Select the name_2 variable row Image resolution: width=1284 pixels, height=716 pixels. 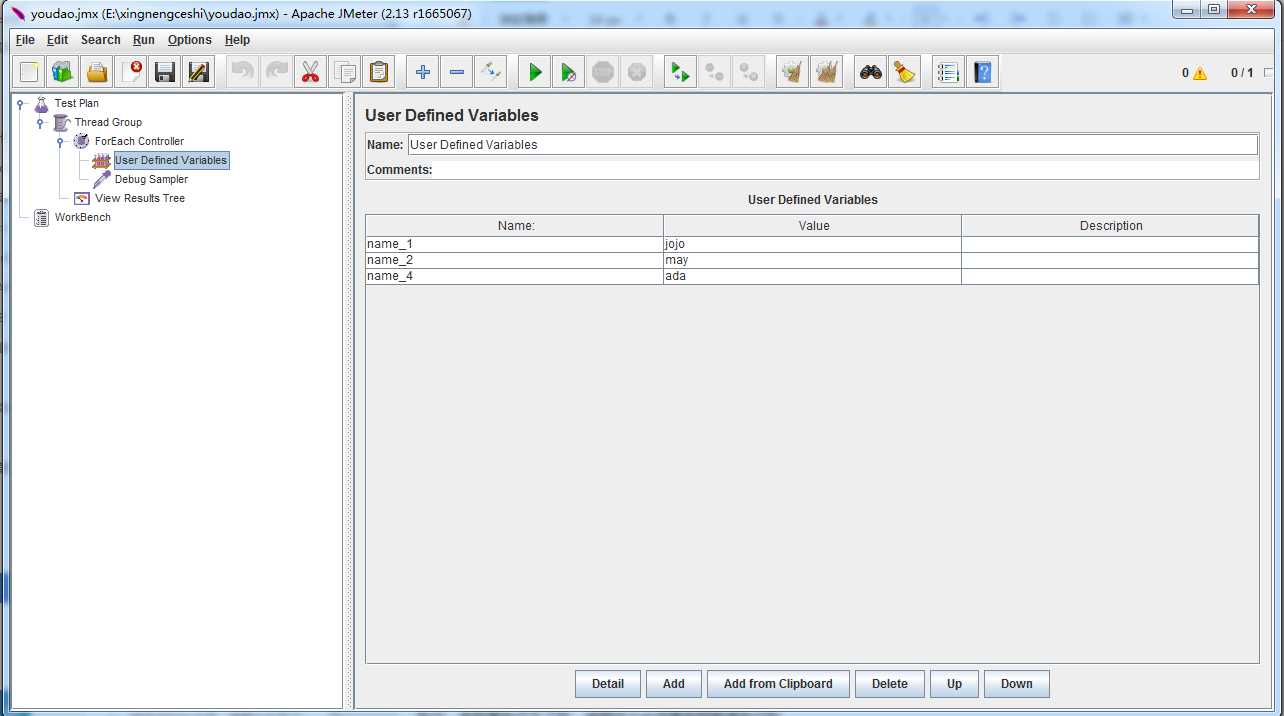pyautogui.click(x=513, y=260)
